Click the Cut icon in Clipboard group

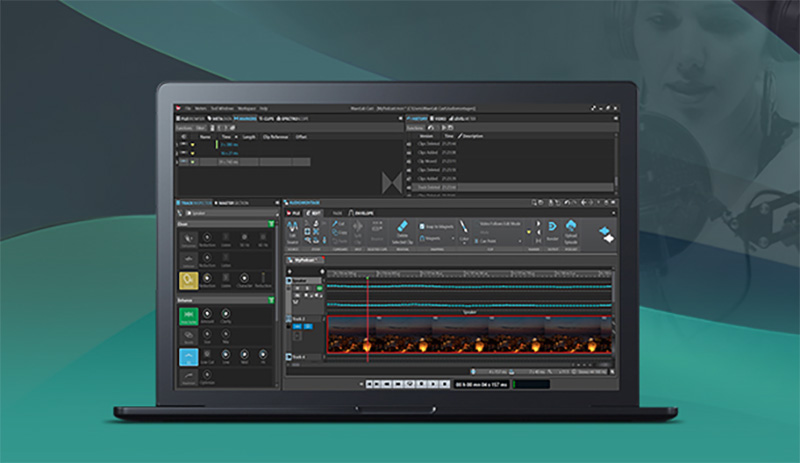click(335, 224)
